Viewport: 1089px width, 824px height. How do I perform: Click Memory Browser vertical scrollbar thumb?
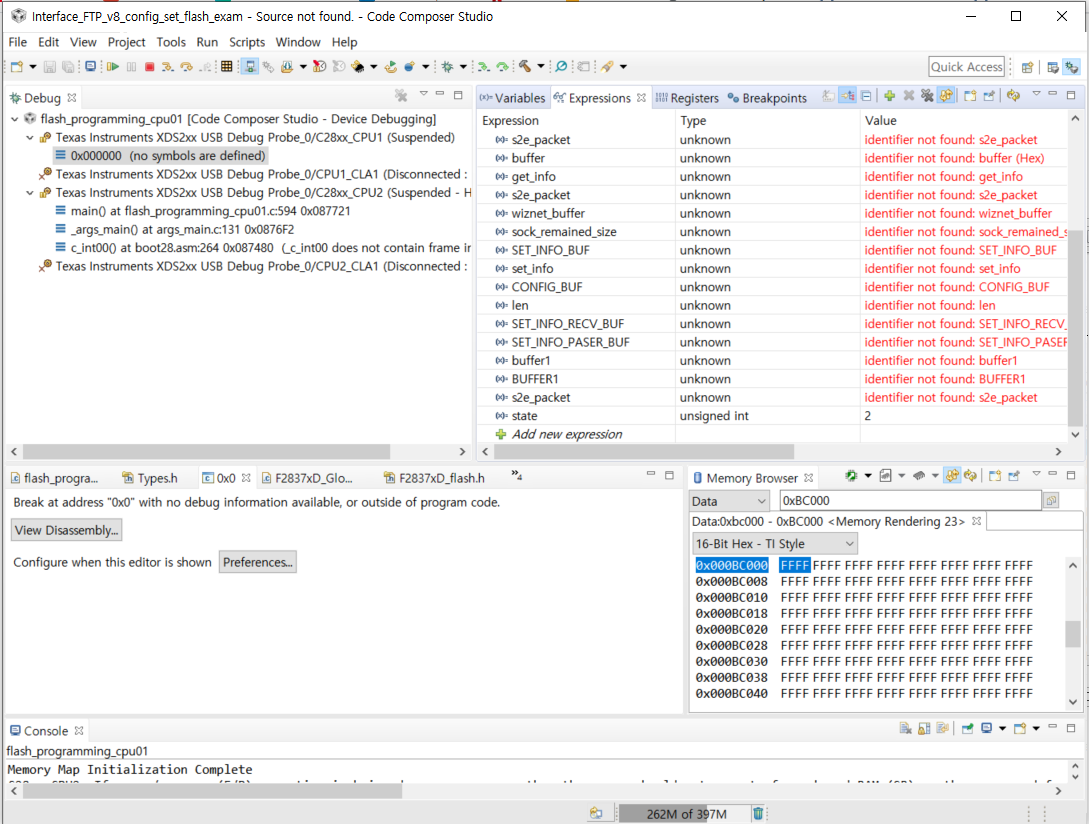pyautogui.click(x=1072, y=633)
